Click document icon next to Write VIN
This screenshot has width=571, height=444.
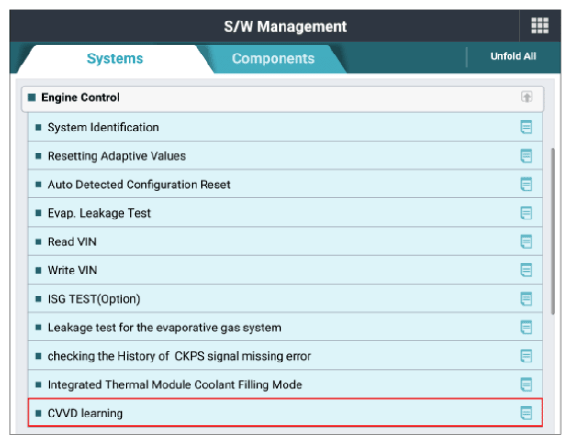(526, 270)
